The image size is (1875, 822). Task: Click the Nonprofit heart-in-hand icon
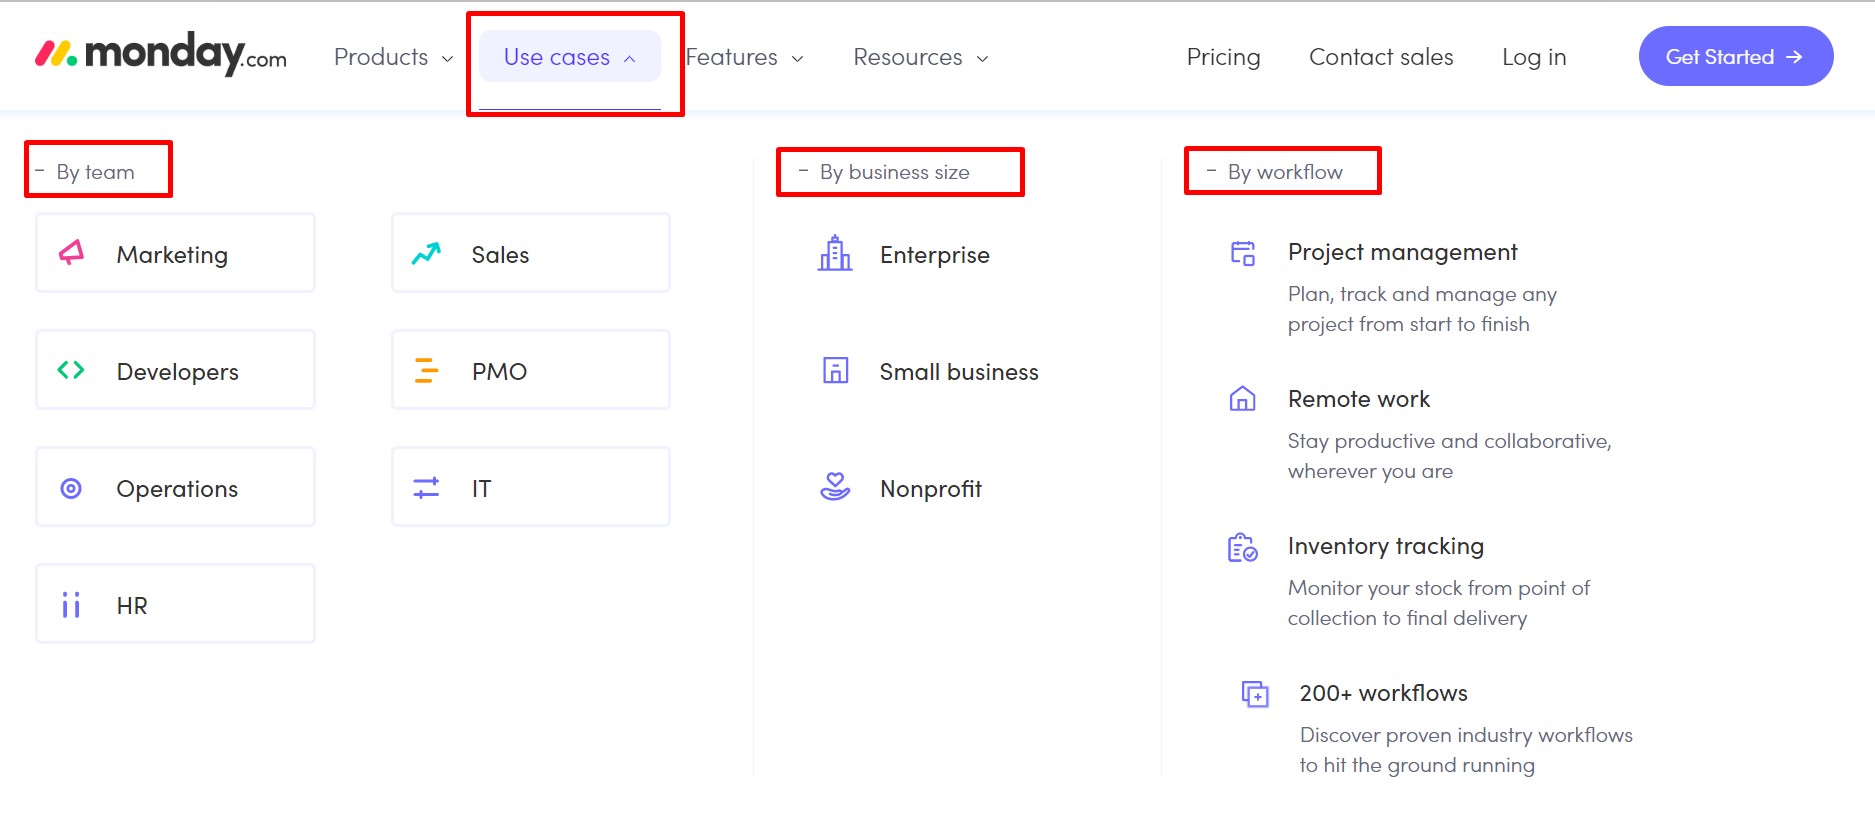835,487
